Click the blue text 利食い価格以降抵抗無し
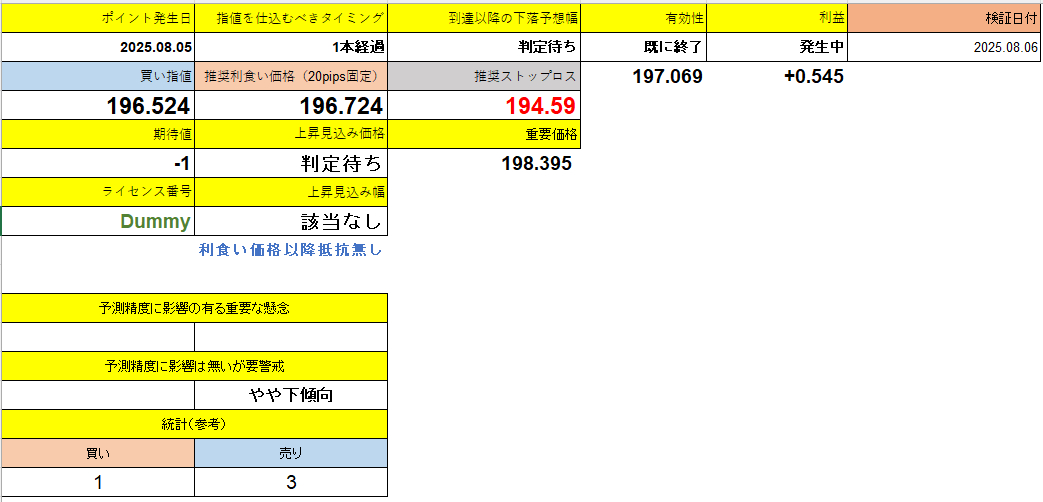This screenshot has width=1043, height=502. [291, 251]
